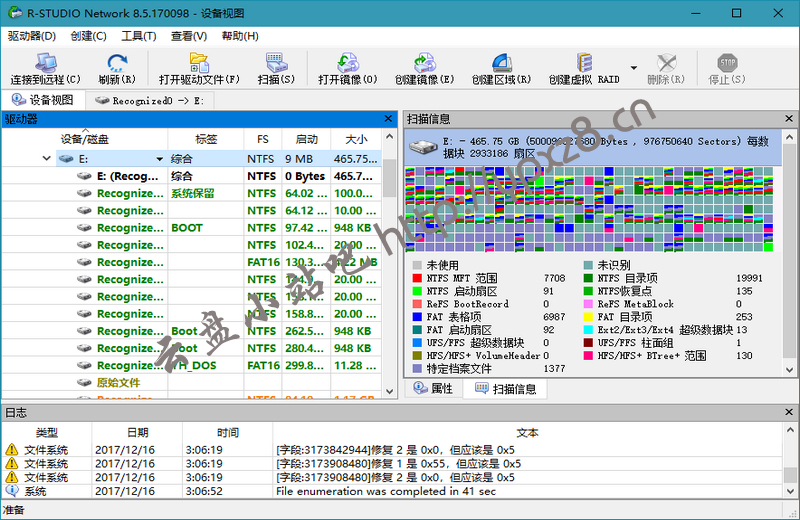The image size is (800, 520).
Task: Close the 日志 panel
Action: (789, 412)
